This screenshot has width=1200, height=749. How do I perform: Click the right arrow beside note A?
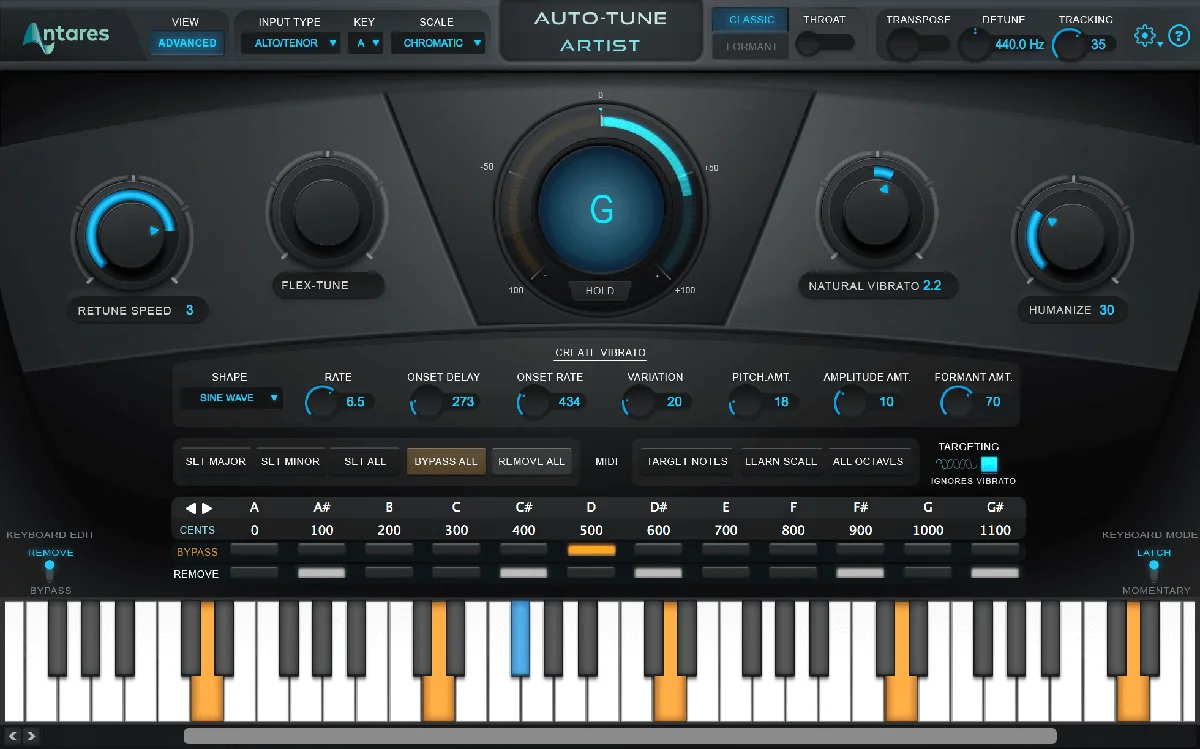[x=207, y=508]
